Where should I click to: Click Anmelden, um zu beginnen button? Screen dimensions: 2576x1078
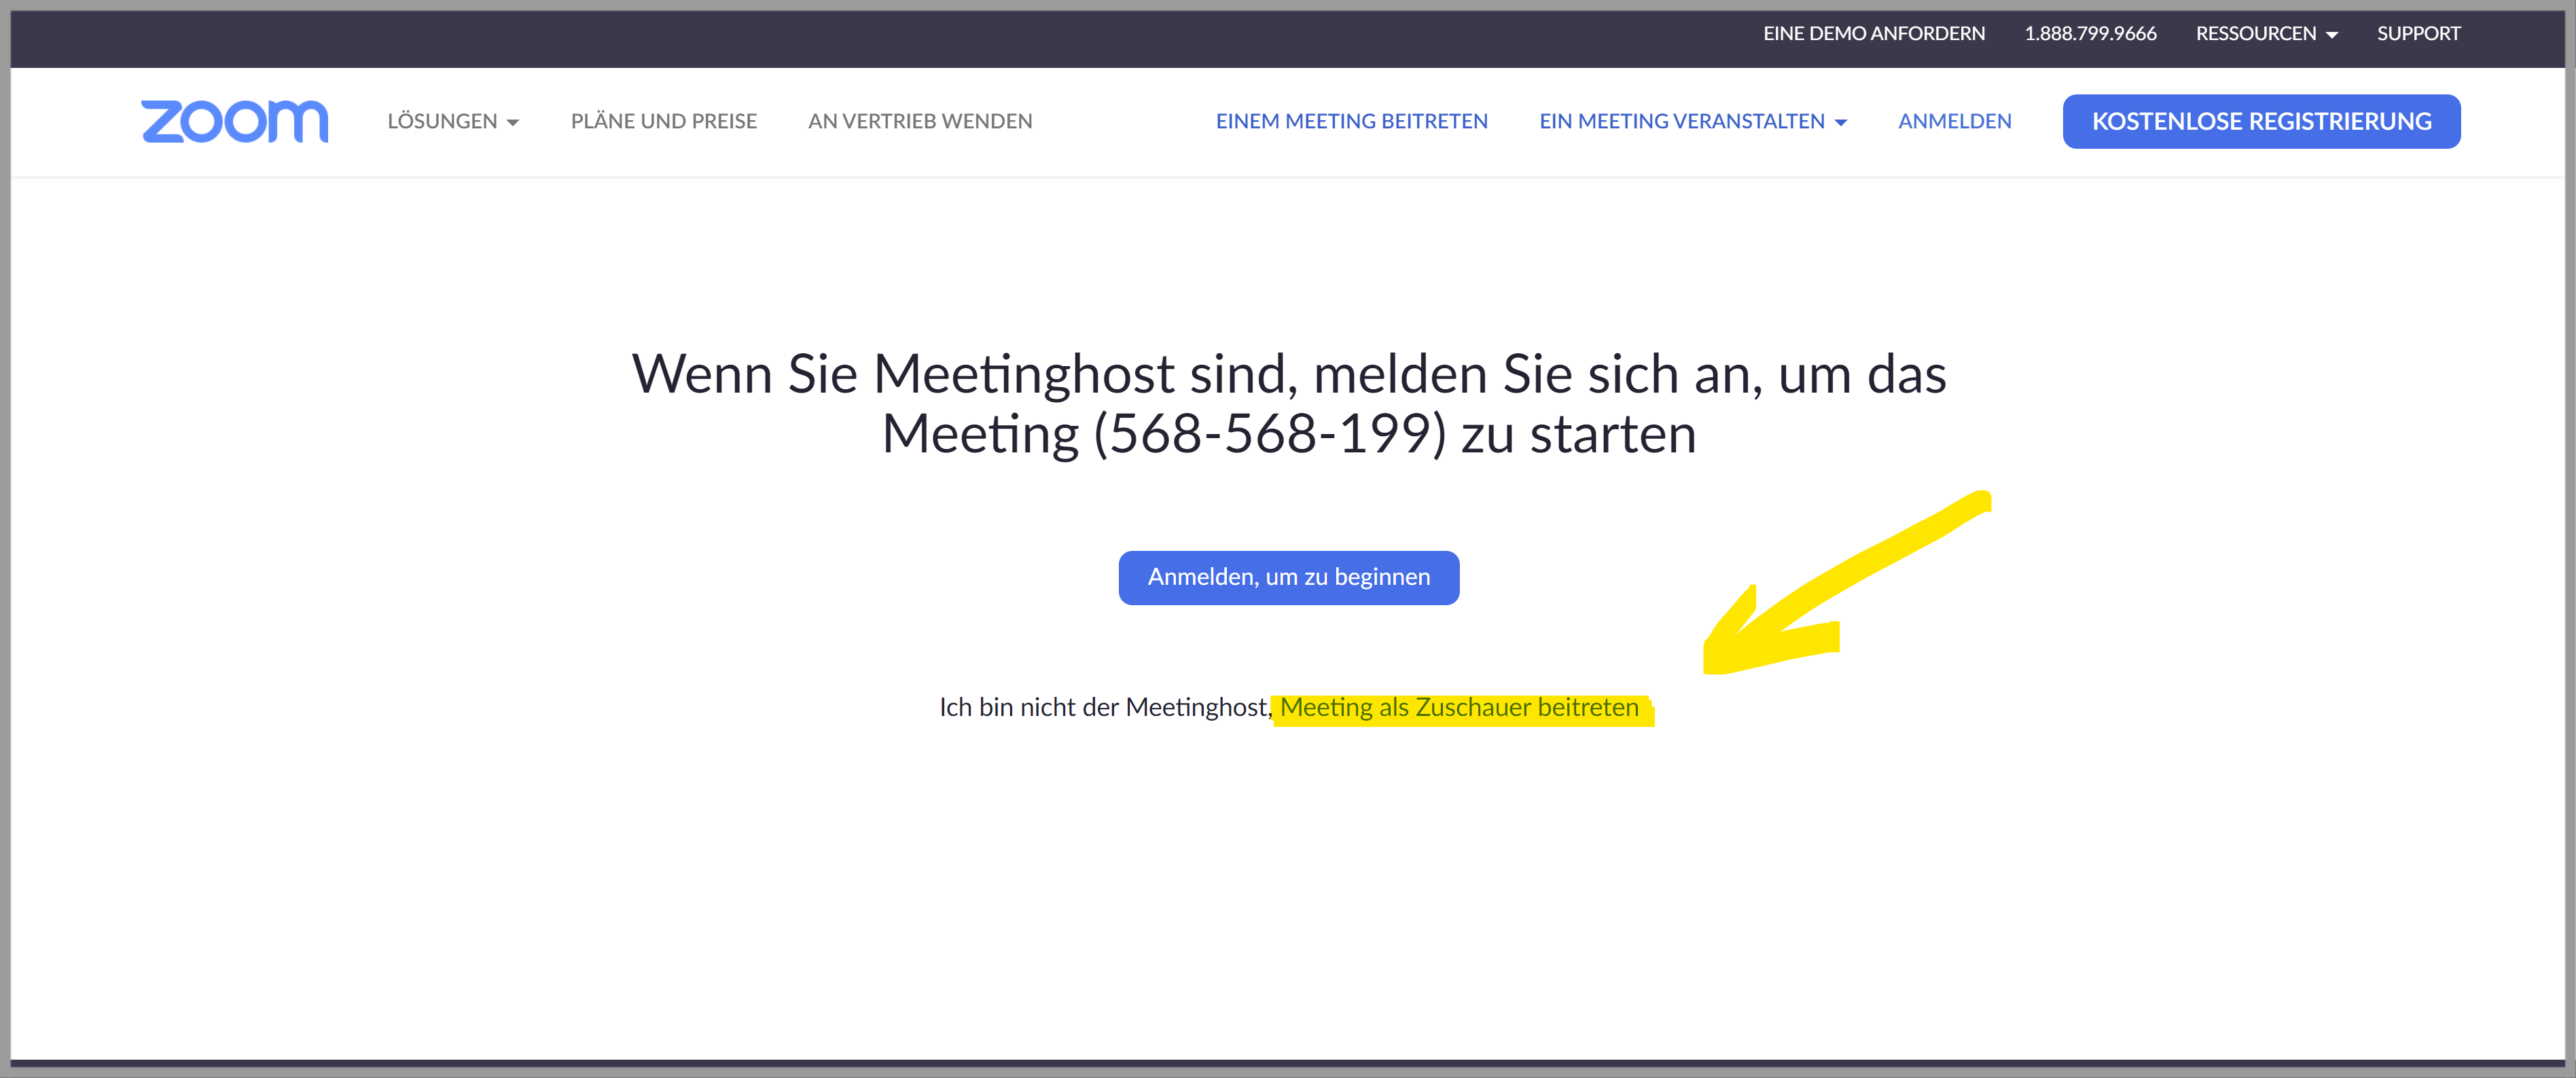click(1288, 577)
